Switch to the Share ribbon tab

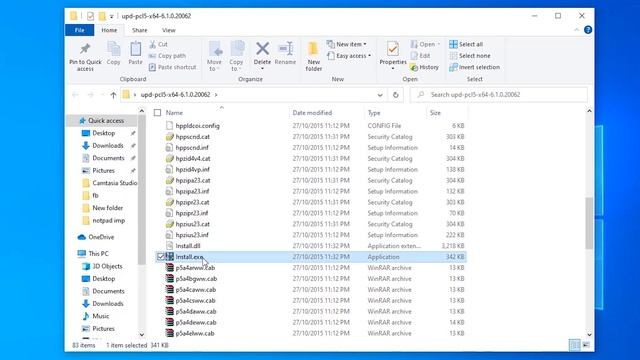pyautogui.click(x=140, y=30)
